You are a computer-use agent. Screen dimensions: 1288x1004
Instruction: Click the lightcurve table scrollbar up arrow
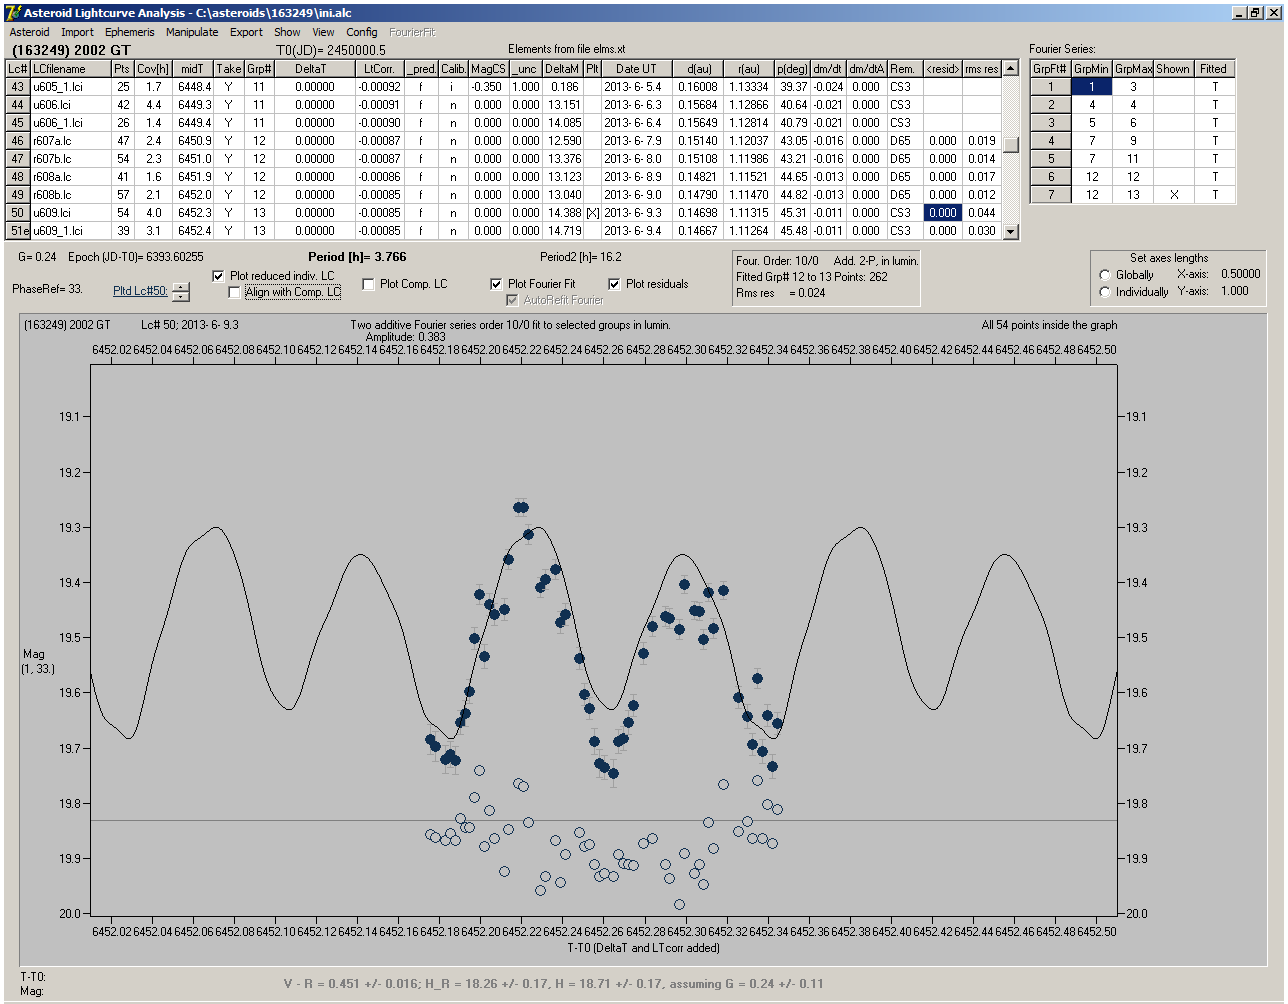tap(1011, 69)
